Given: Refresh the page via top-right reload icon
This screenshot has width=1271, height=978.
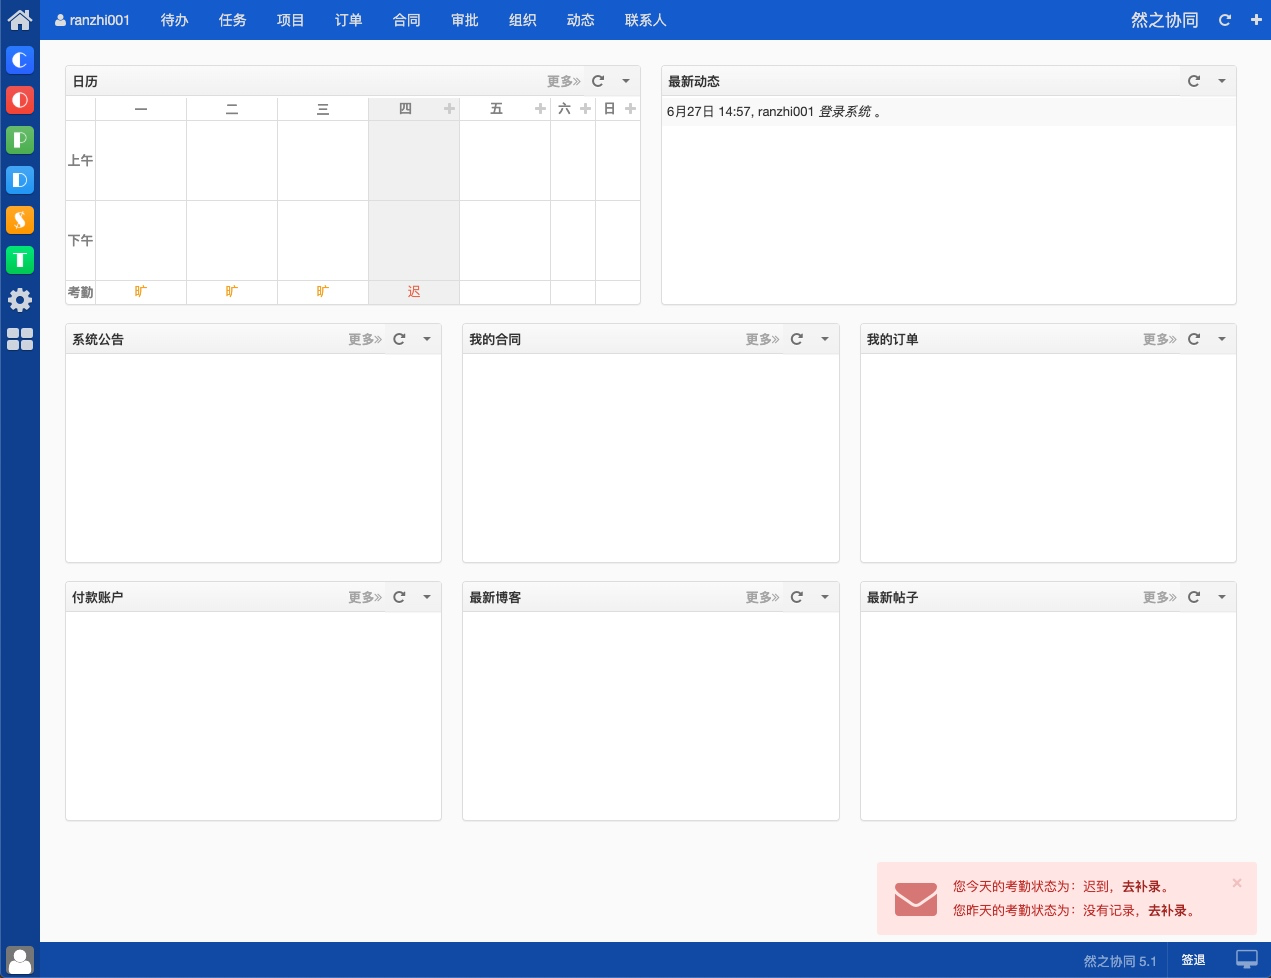Looking at the screenshot, I should [1225, 20].
